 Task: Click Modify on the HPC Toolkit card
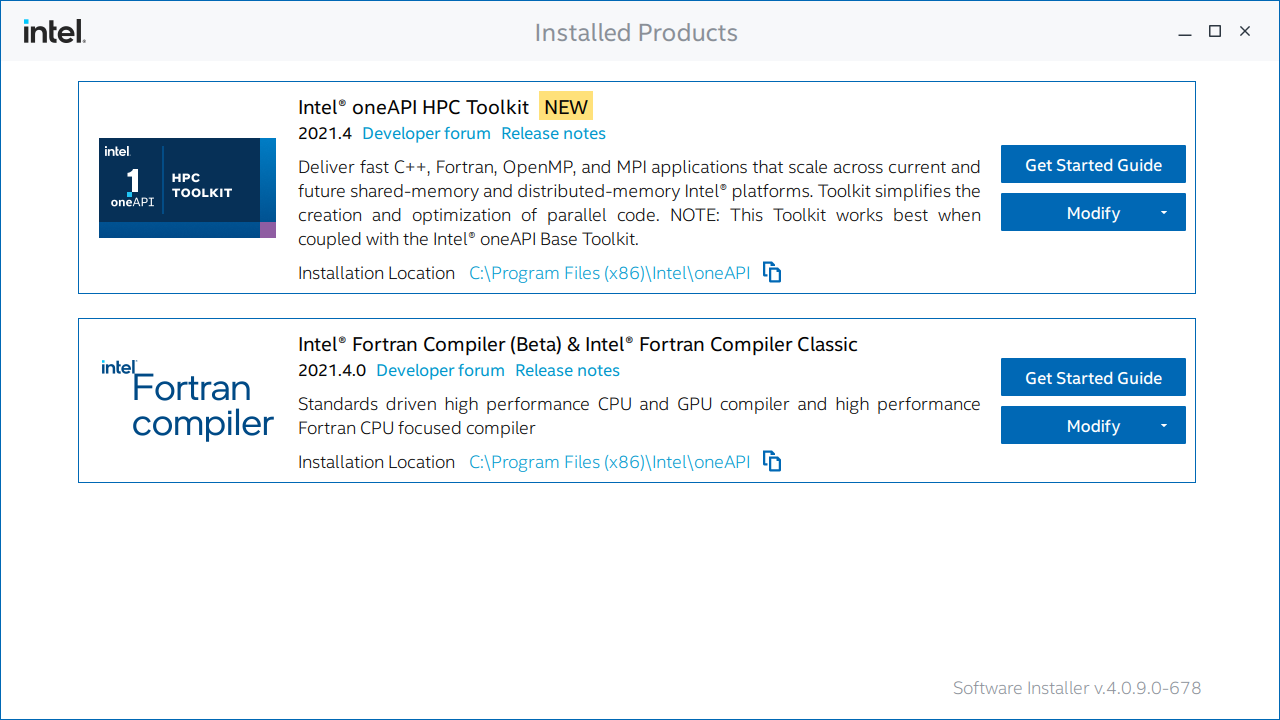pos(1085,212)
